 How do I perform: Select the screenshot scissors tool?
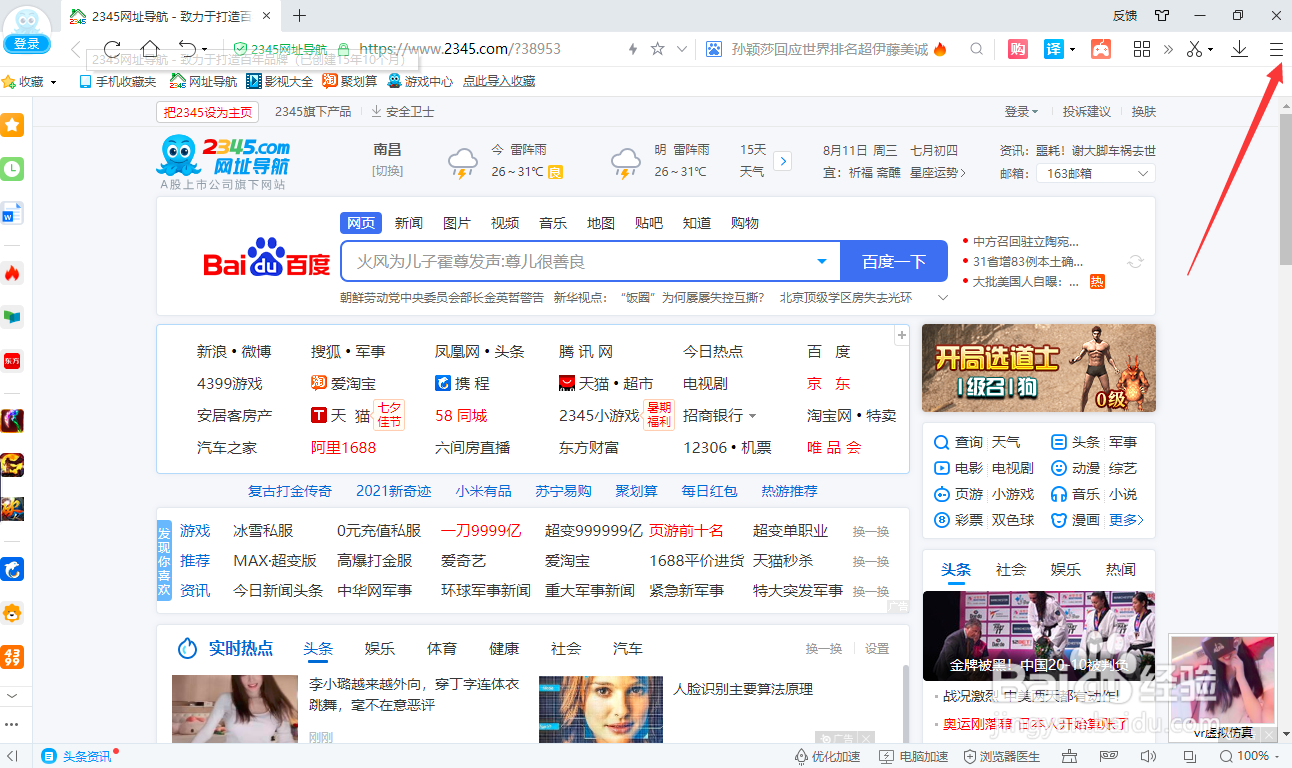1193,48
